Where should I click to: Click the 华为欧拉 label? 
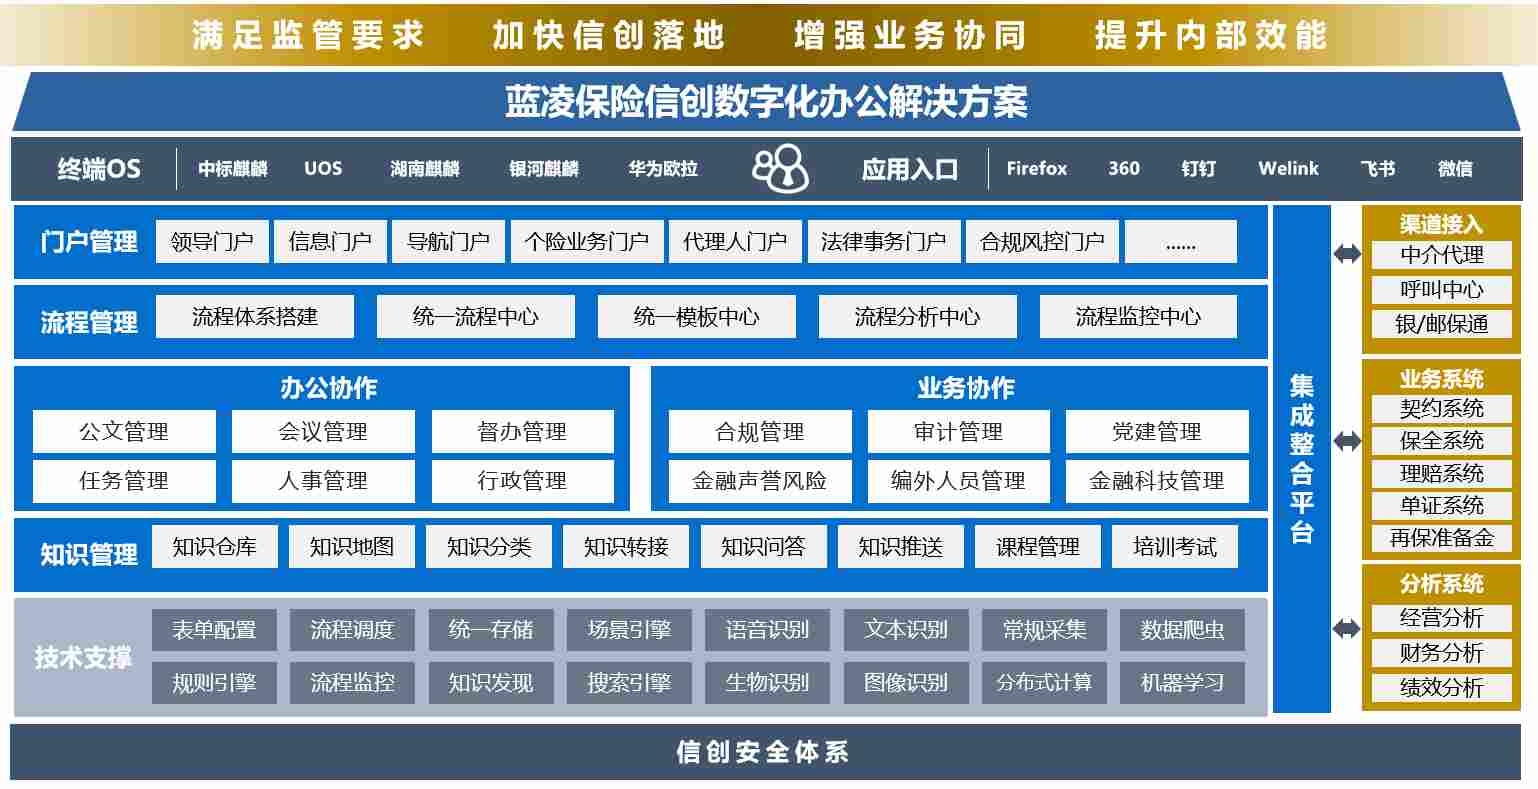pos(663,169)
